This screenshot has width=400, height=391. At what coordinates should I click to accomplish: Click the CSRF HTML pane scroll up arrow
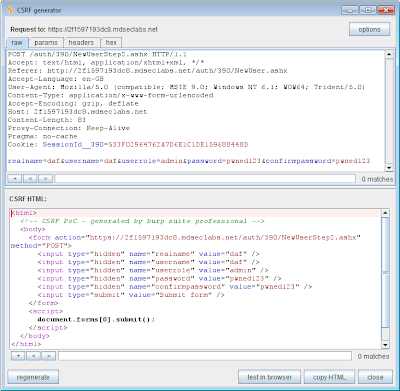[385, 213]
